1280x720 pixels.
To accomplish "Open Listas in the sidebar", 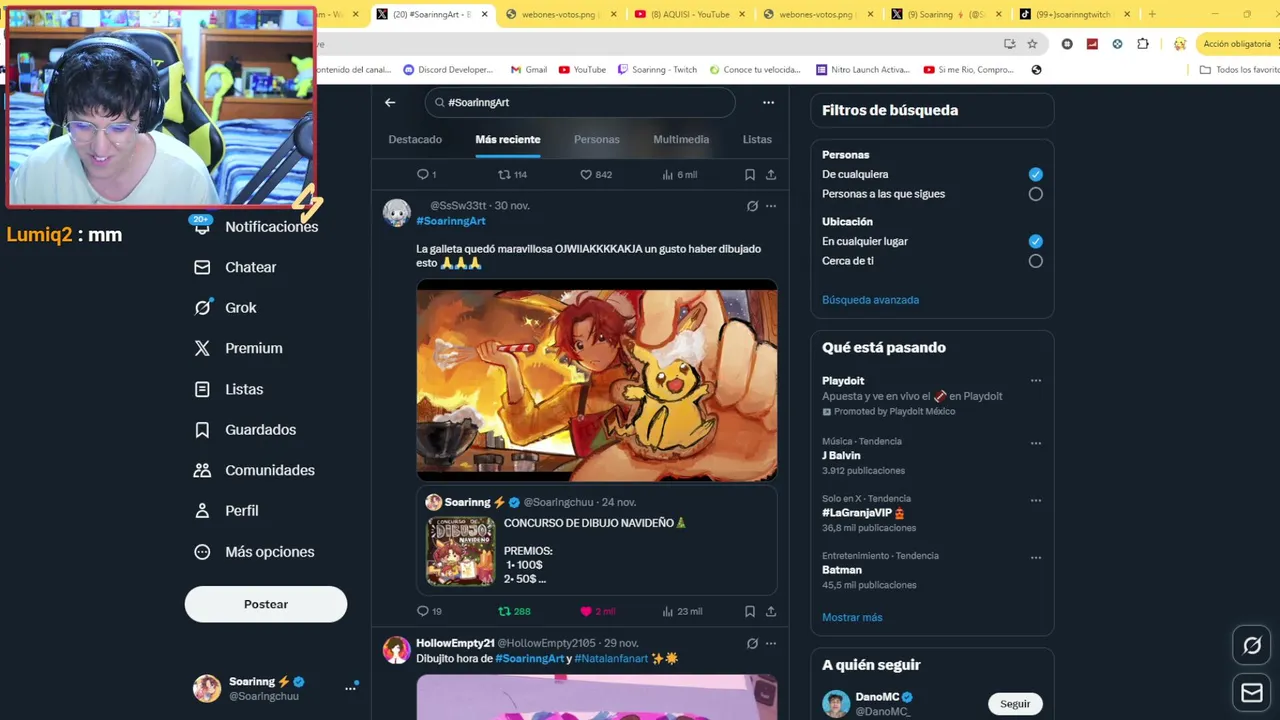I will pos(229,389).
